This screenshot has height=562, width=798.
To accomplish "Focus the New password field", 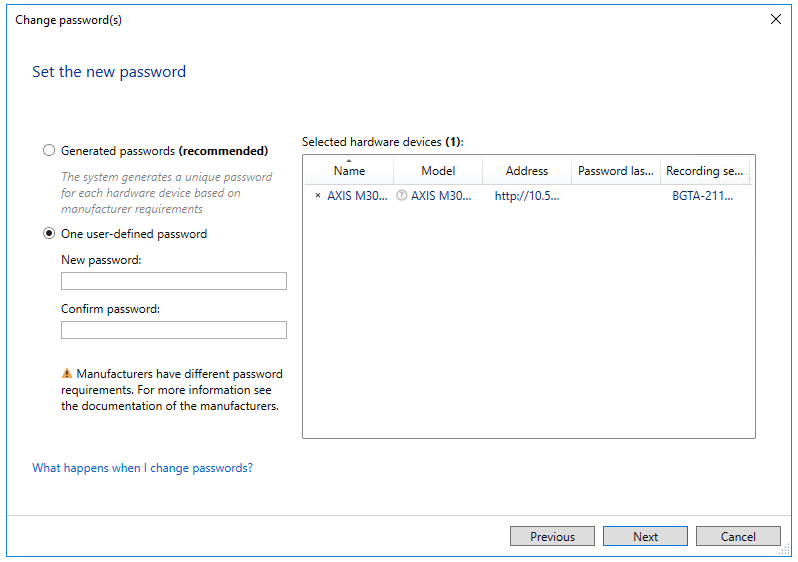I will [x=173, y=281].
